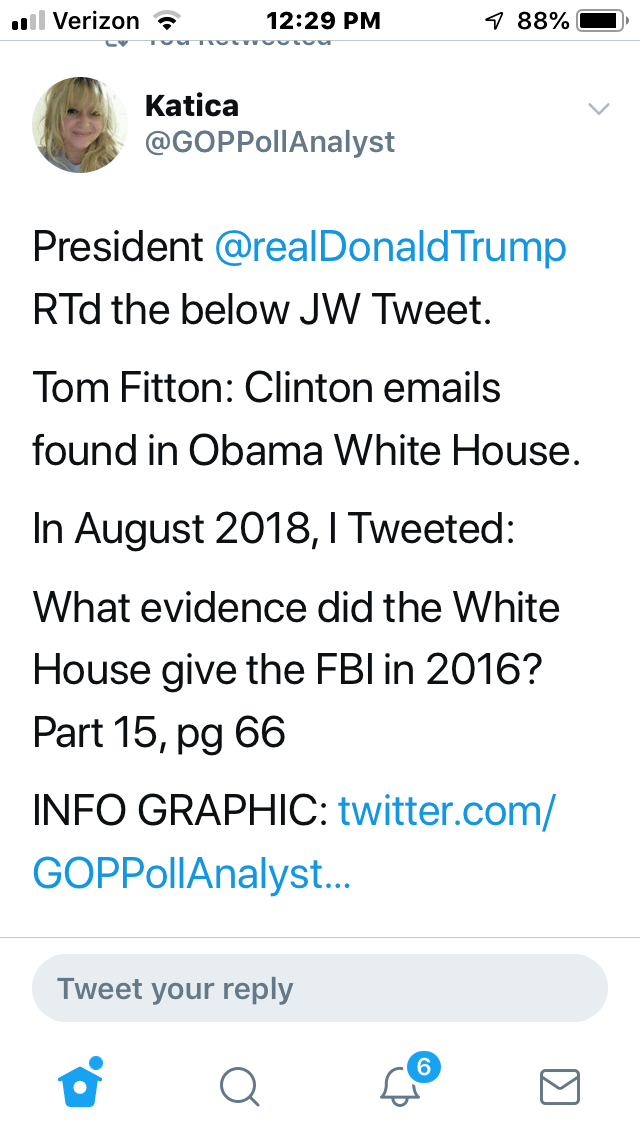640x1136 pixels.
Task: Open the @realDonaldTrump mention
Action: pyautogui.click(x=391, y=247)
